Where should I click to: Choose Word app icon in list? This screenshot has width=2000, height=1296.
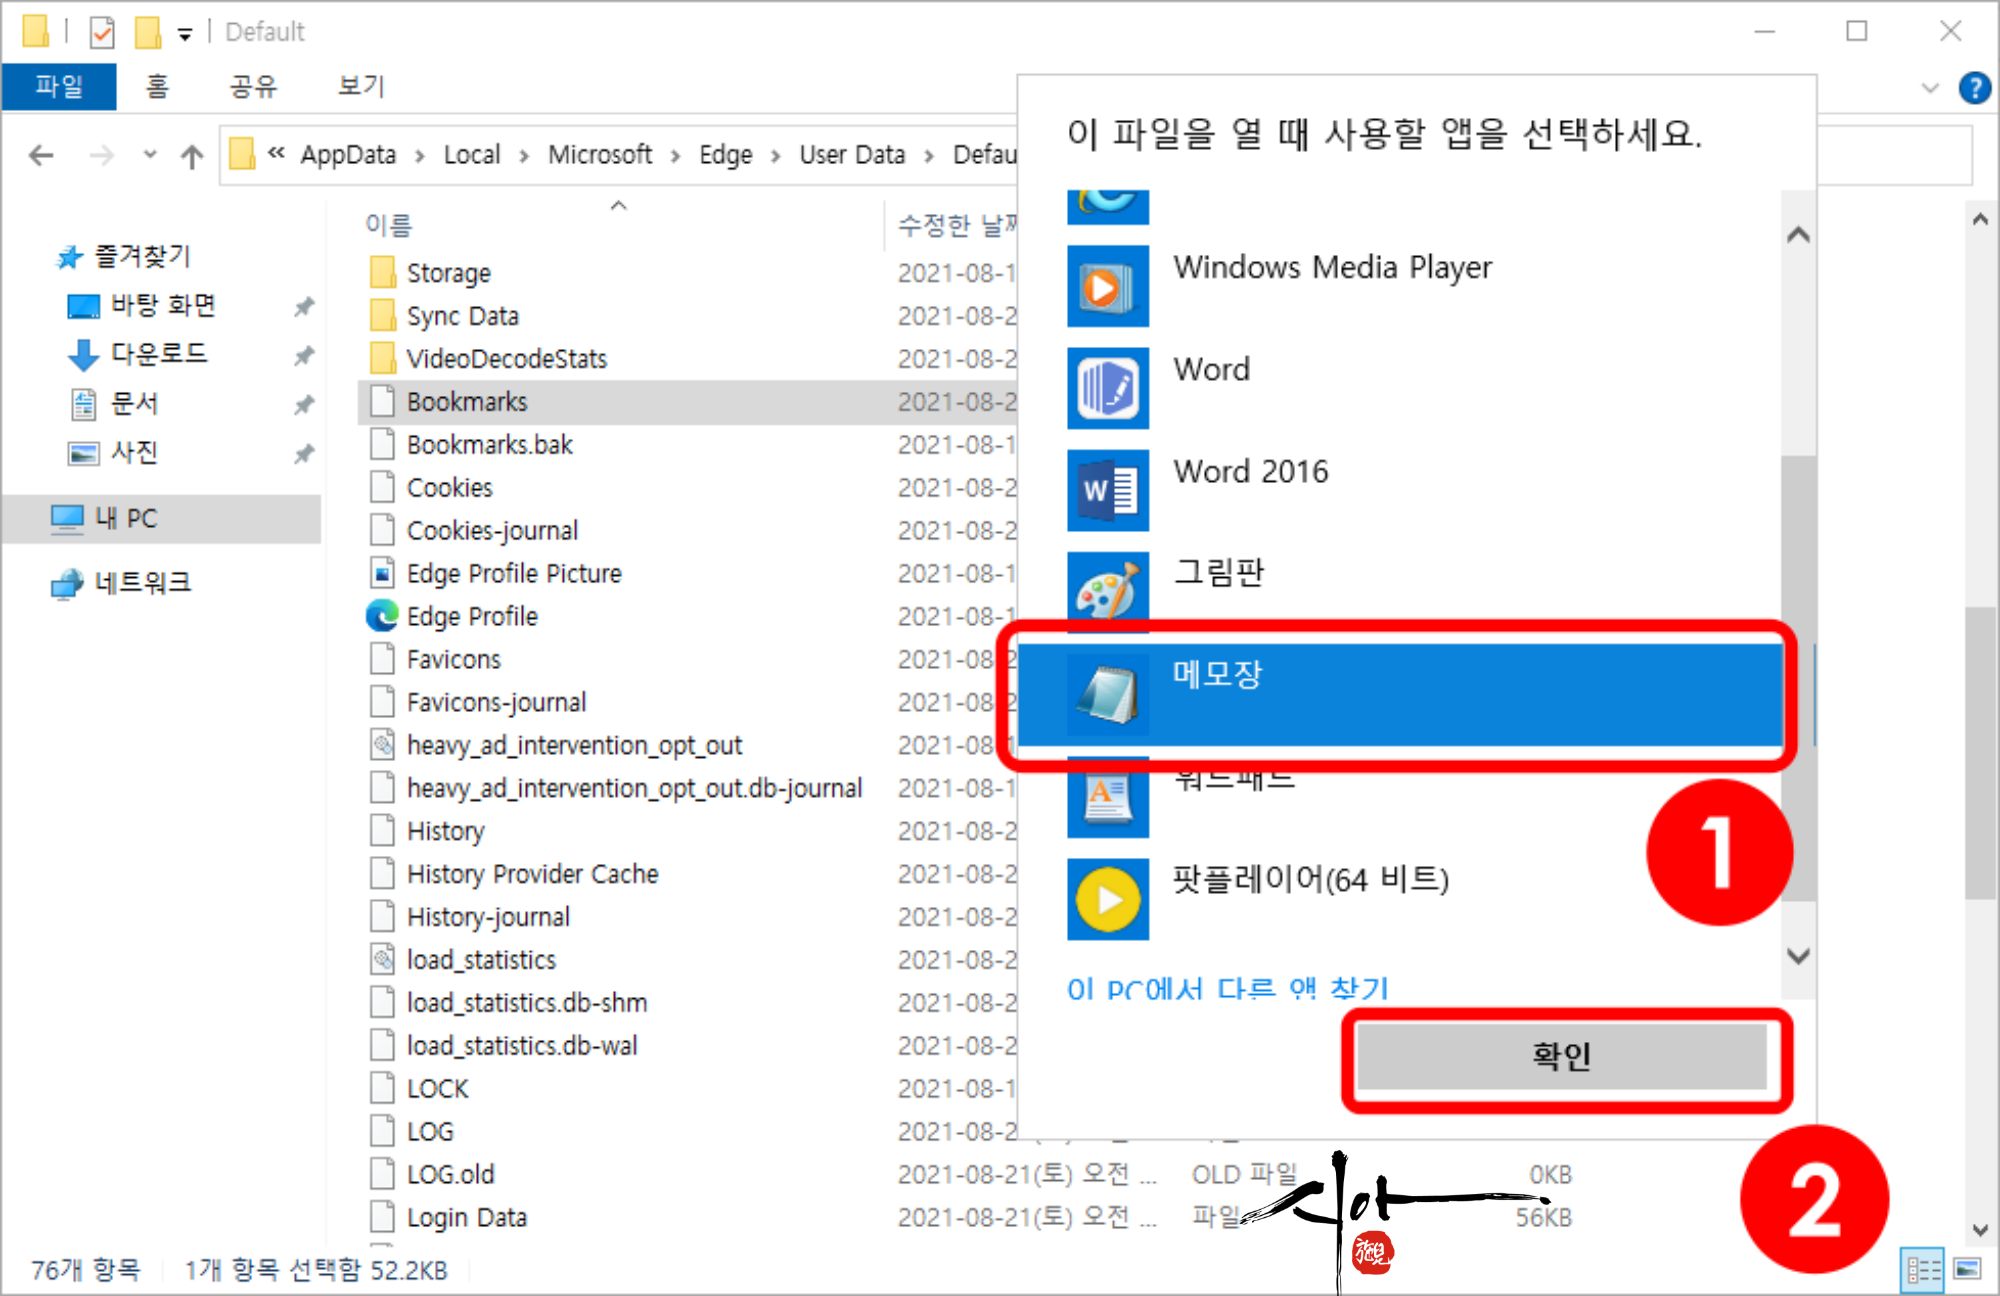click(1107, 388)
